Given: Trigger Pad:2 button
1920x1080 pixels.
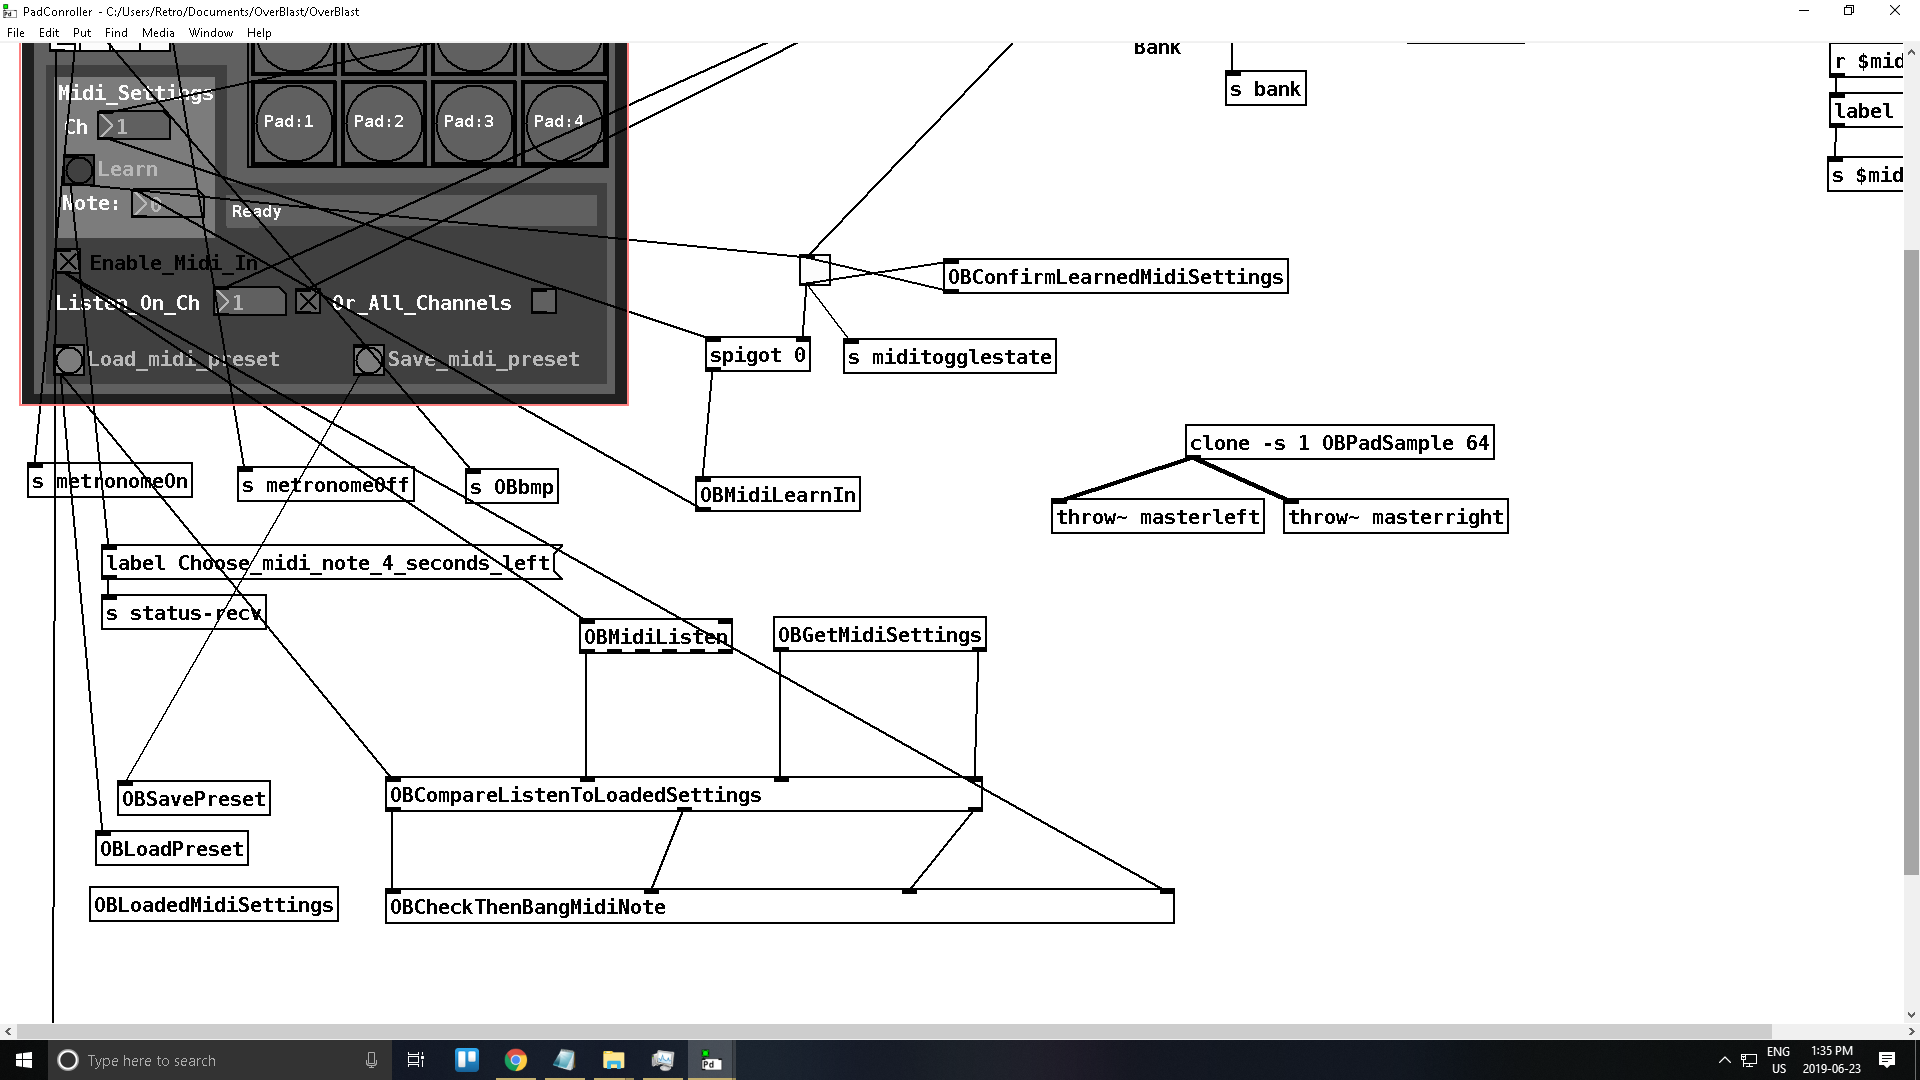Looking at the screenshot, I should [x=382, y=122].
